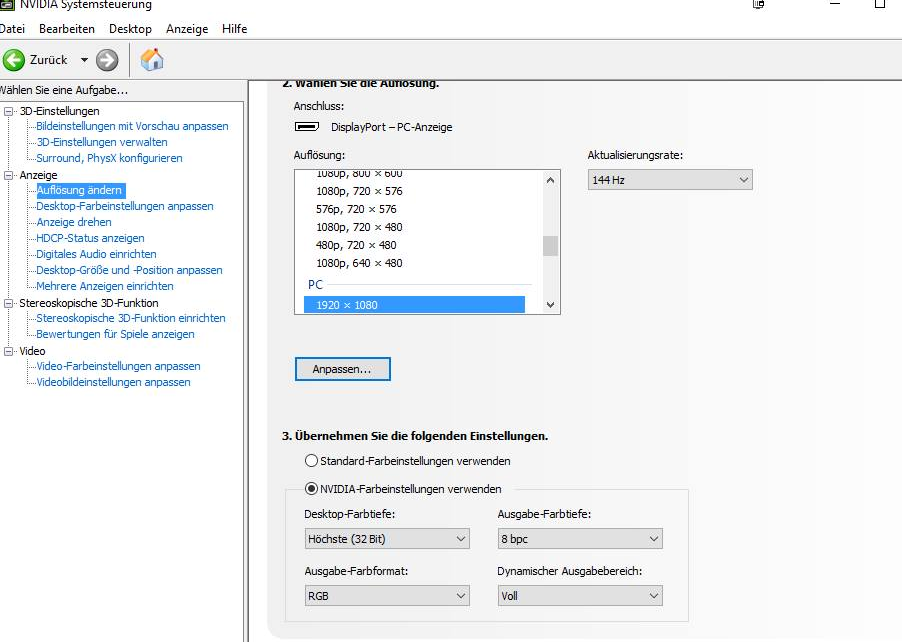
Task: Click the resolution list scrollbar thumb
Action: click(551, 246)
